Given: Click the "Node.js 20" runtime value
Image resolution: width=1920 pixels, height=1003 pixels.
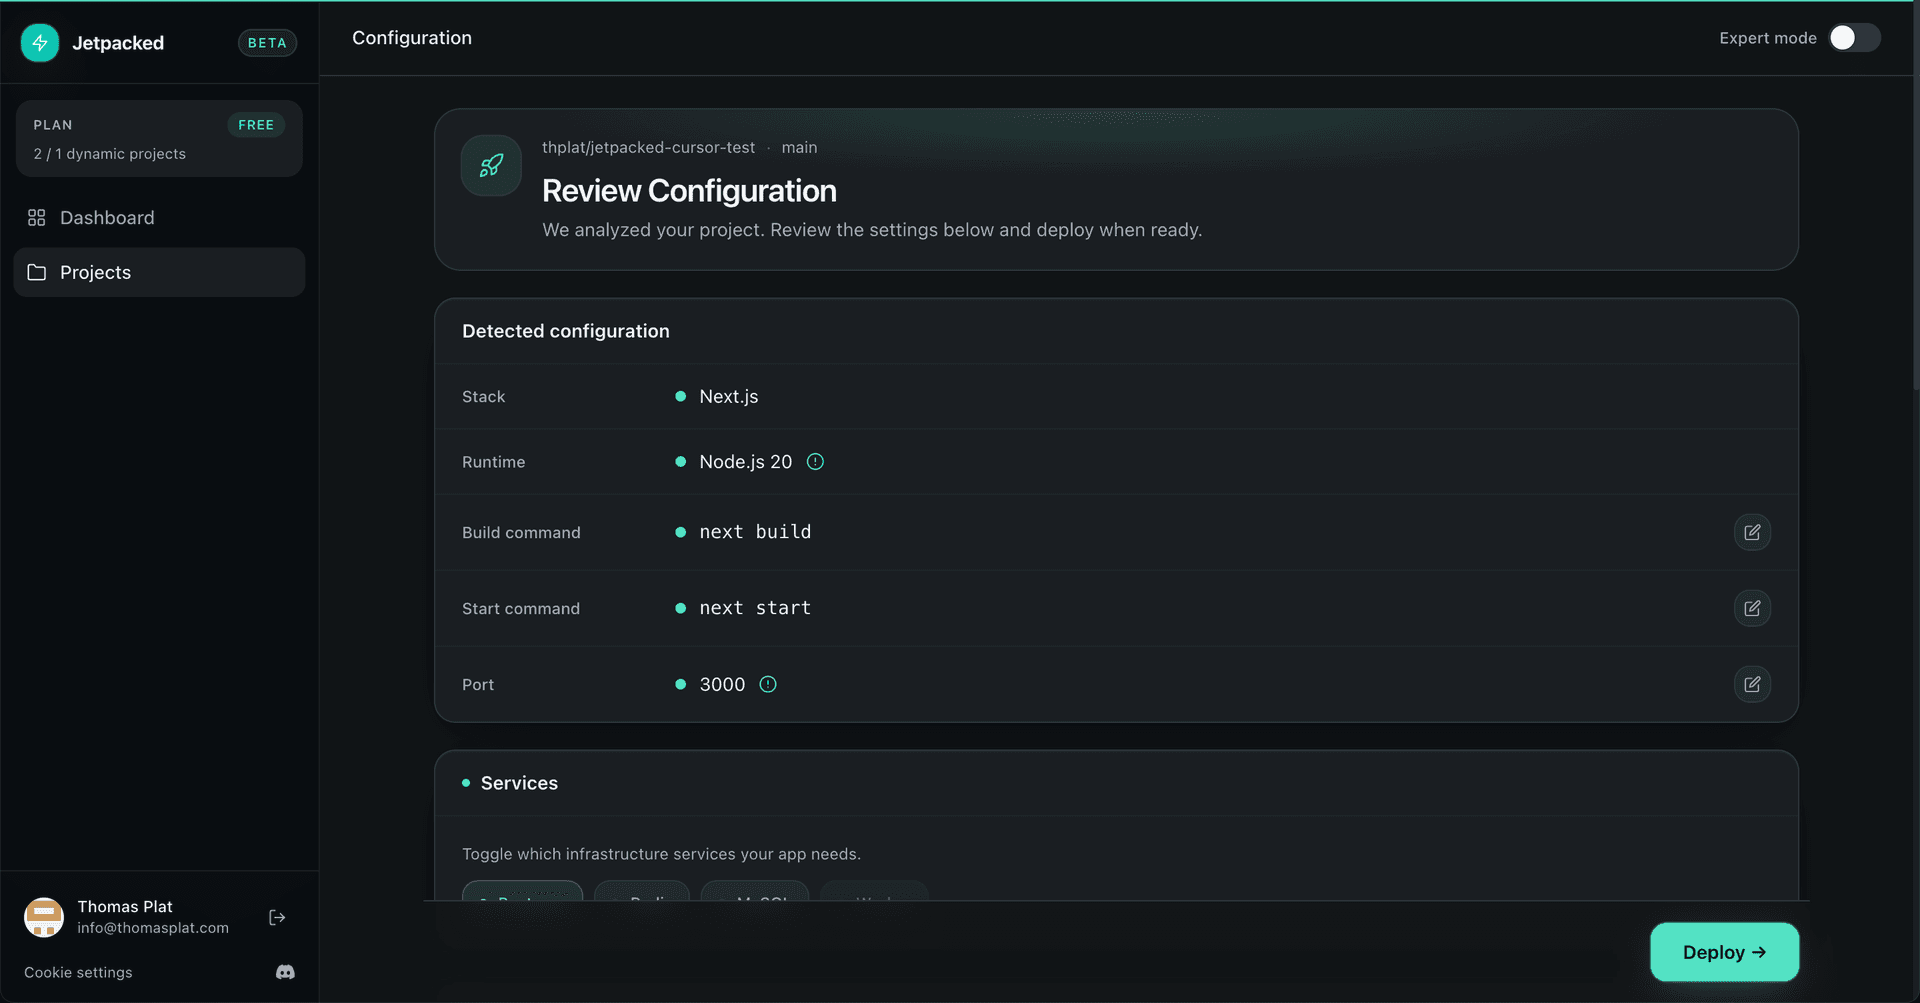Looking at the screenshot, I should [746, 462].
